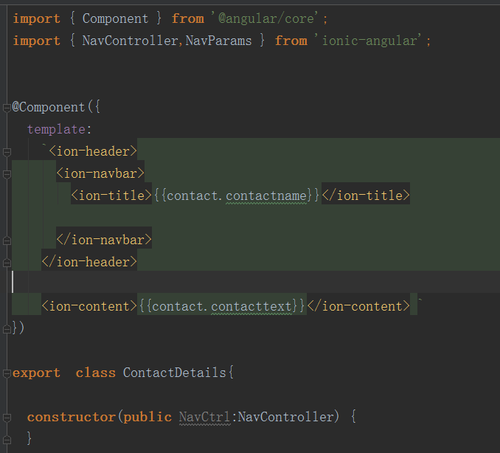
Task: Click the closing </ion-title> tag
Action: point(366,196)
